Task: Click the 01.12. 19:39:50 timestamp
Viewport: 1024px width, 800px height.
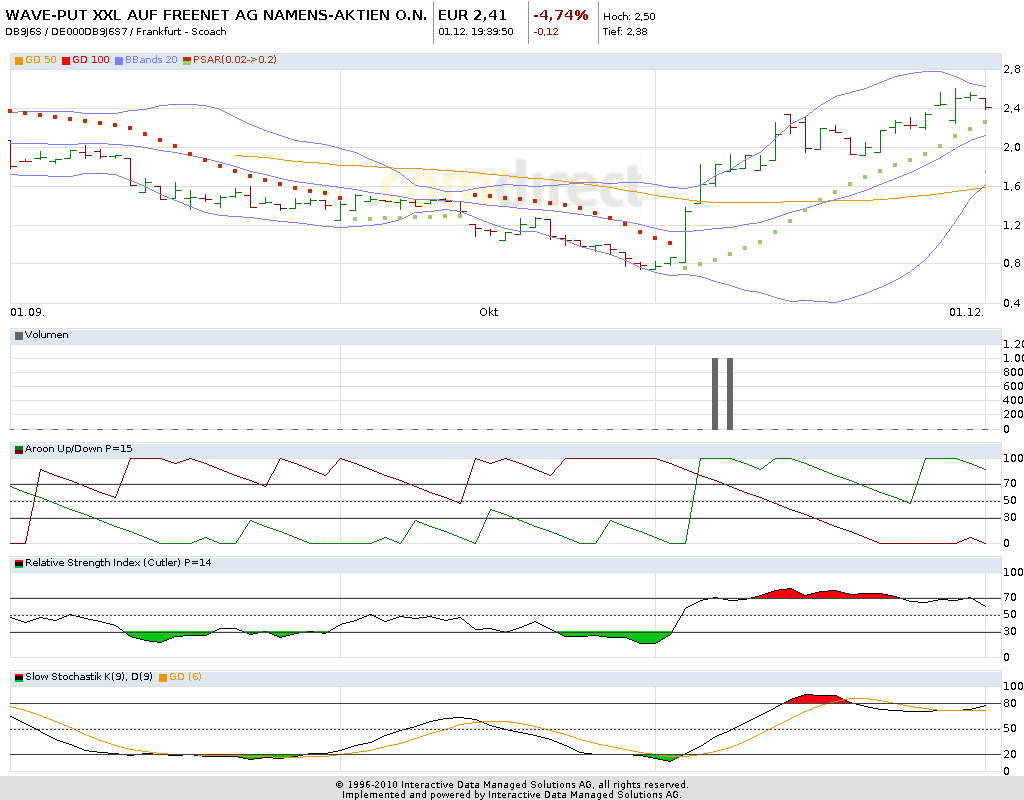Action: 475,32
